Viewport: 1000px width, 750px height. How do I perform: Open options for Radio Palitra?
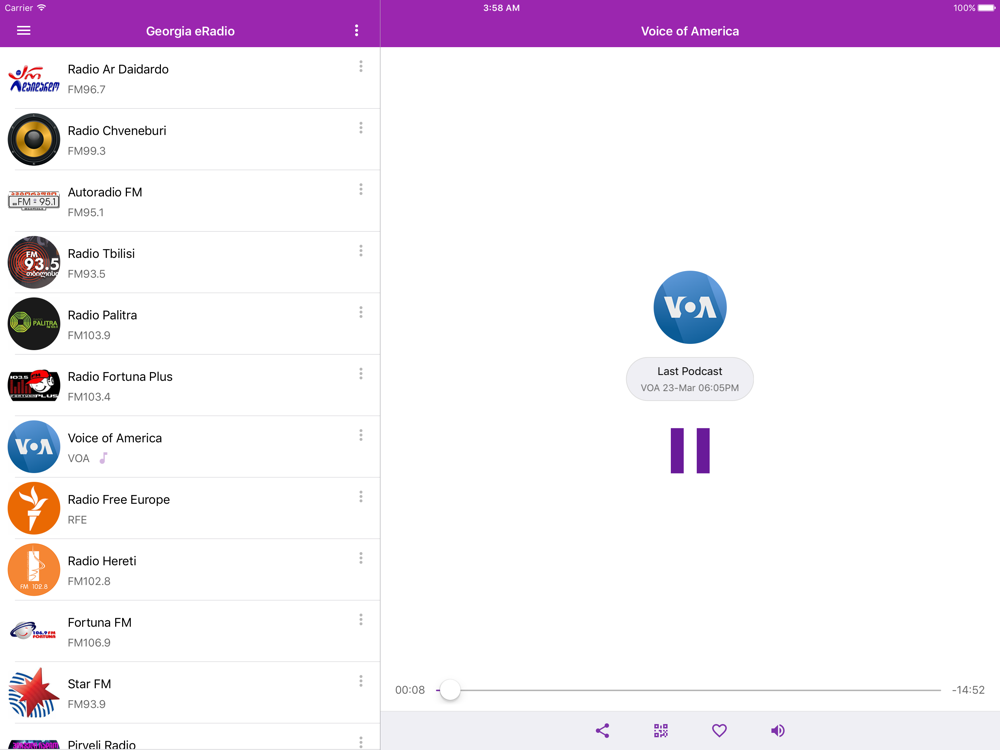pyautogui.click(x=361, y=312)
